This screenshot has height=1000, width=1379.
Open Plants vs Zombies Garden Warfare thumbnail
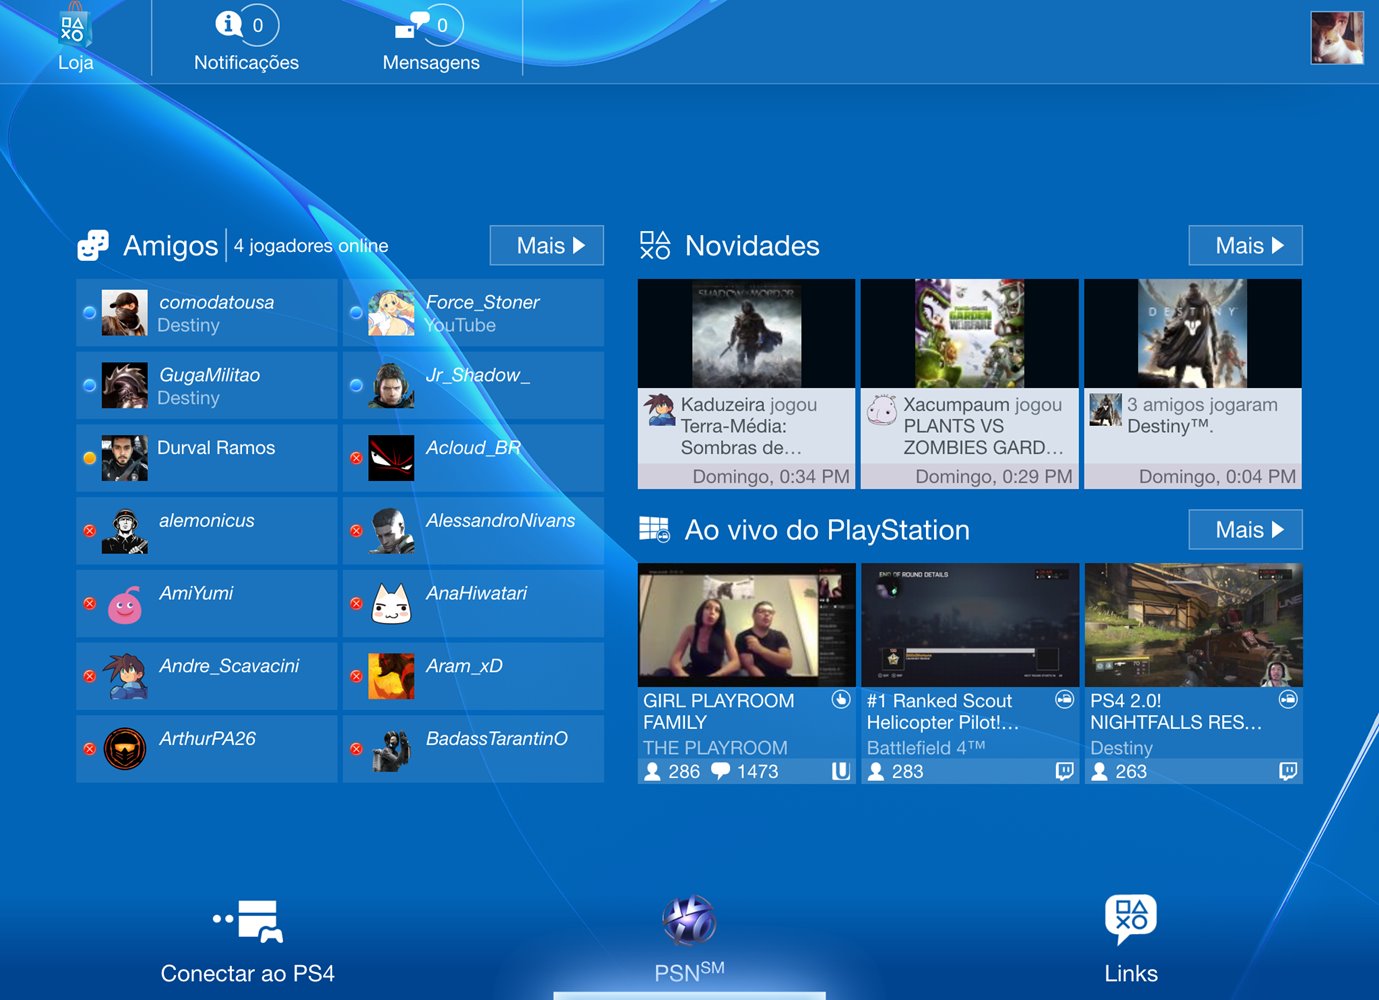click(970, 334)
